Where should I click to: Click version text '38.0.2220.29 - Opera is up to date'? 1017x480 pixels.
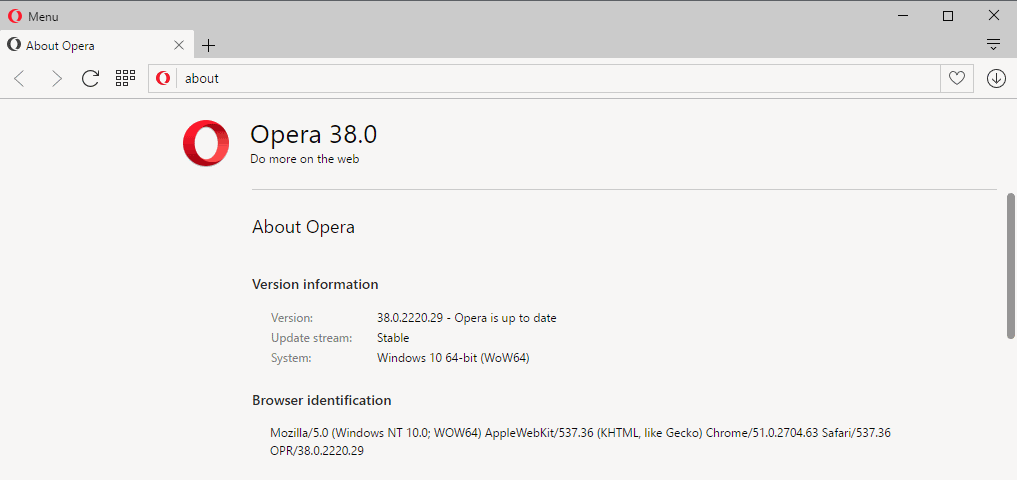(x=466, y=318)
